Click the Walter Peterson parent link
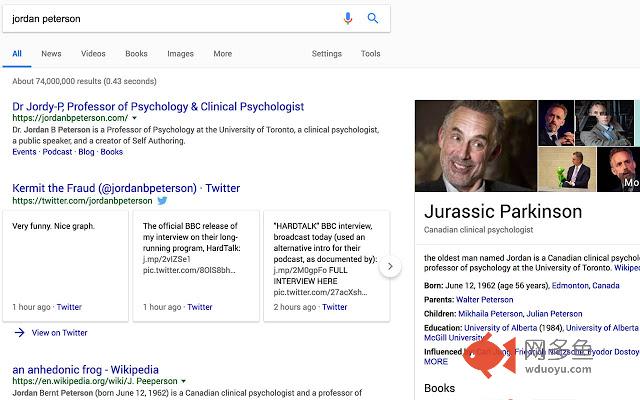640x400 pixels. 484,300
